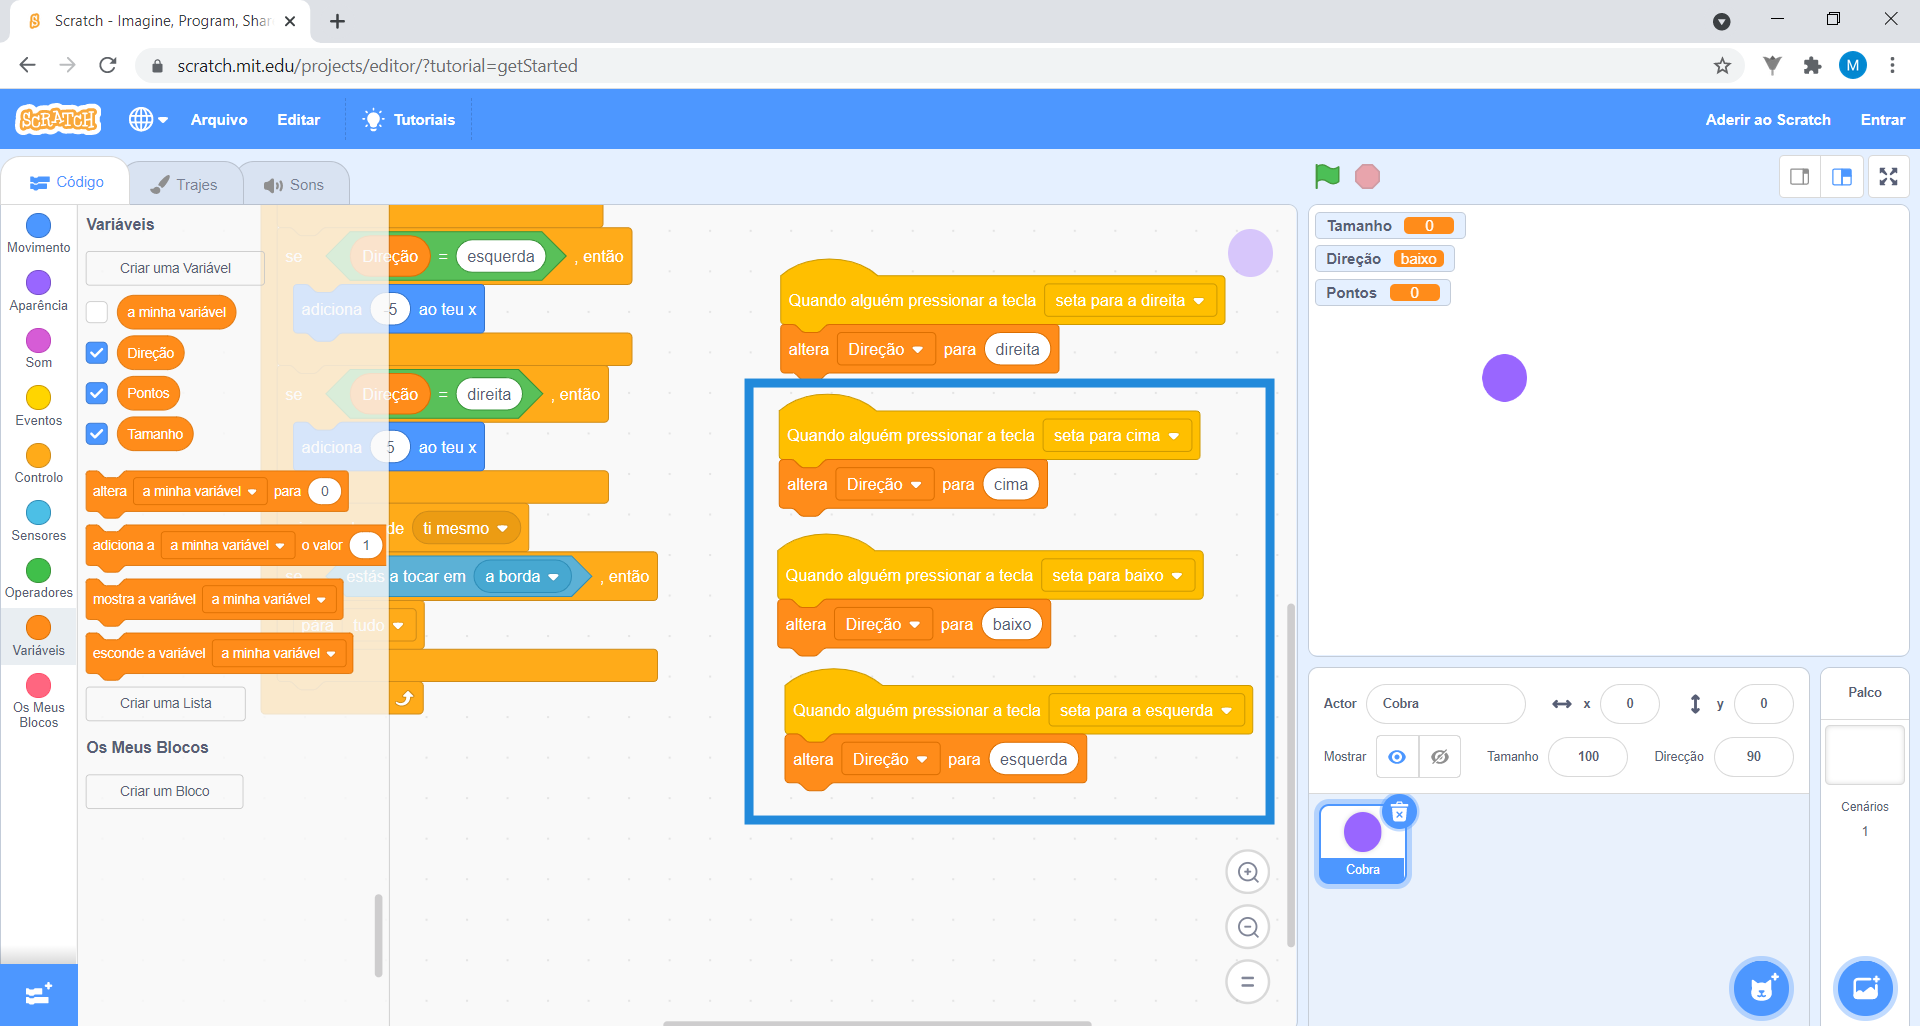Open 'seta para cima' key dropdown

(1117, 436)
